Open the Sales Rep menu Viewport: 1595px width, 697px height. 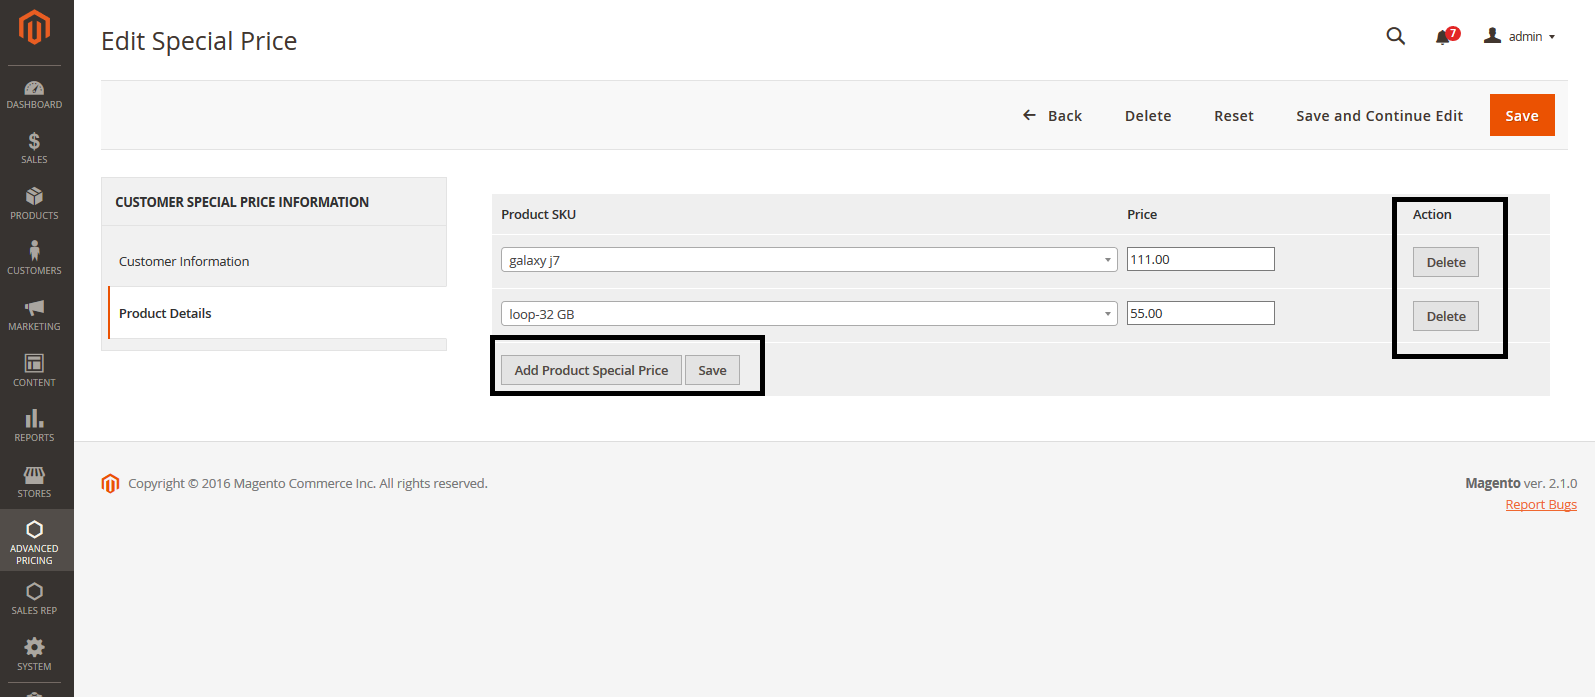pyautogui.click(x=35, y=599)
